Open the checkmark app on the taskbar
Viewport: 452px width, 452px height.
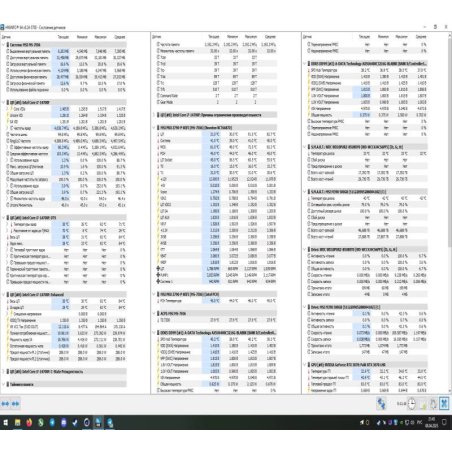click(x=75, y=422)
